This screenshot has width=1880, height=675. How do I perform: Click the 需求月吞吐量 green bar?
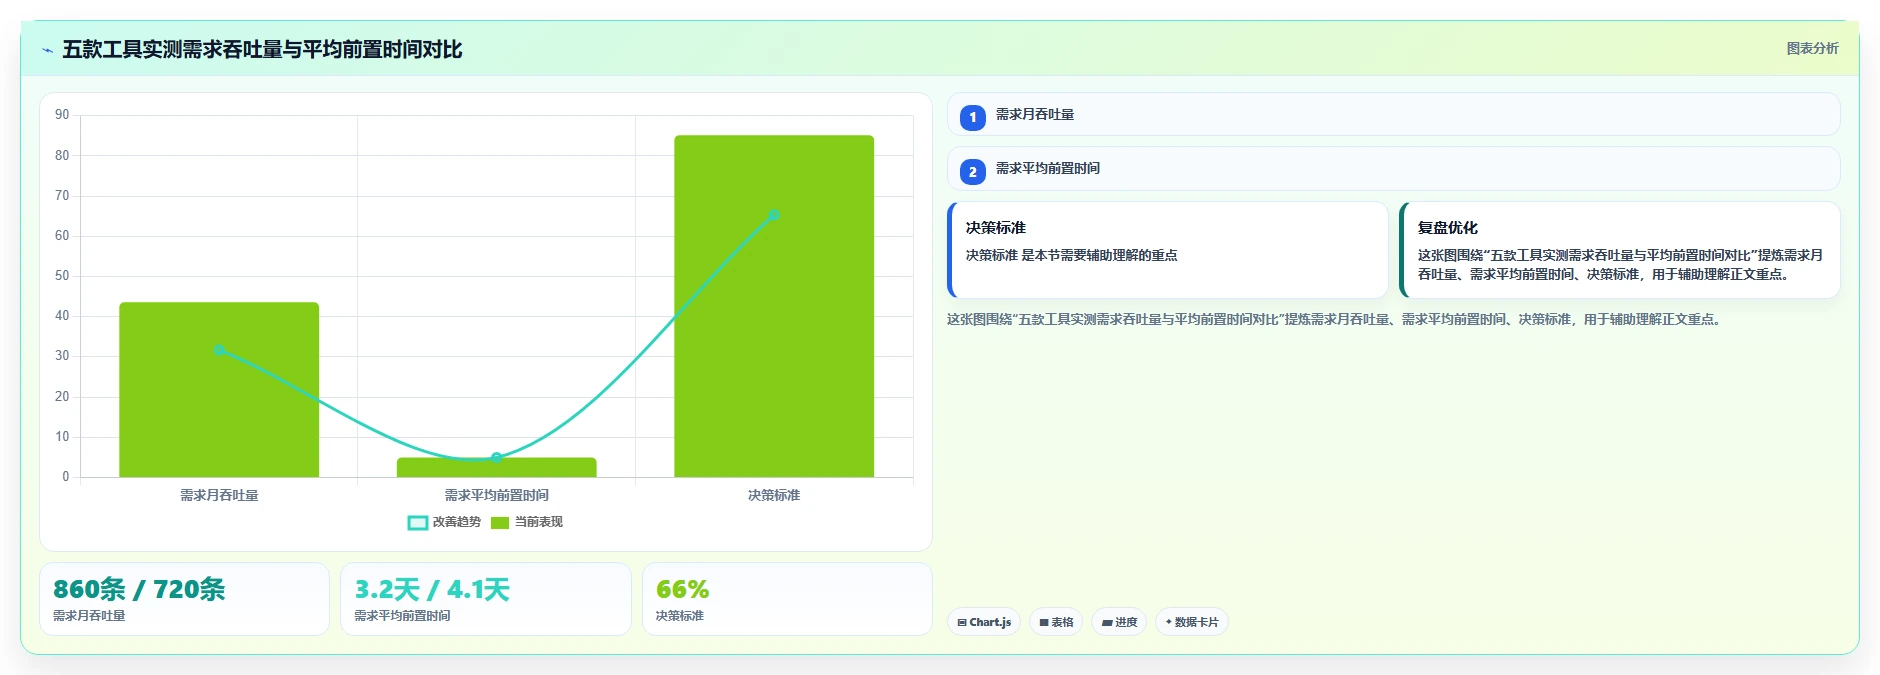coord(219,390)
